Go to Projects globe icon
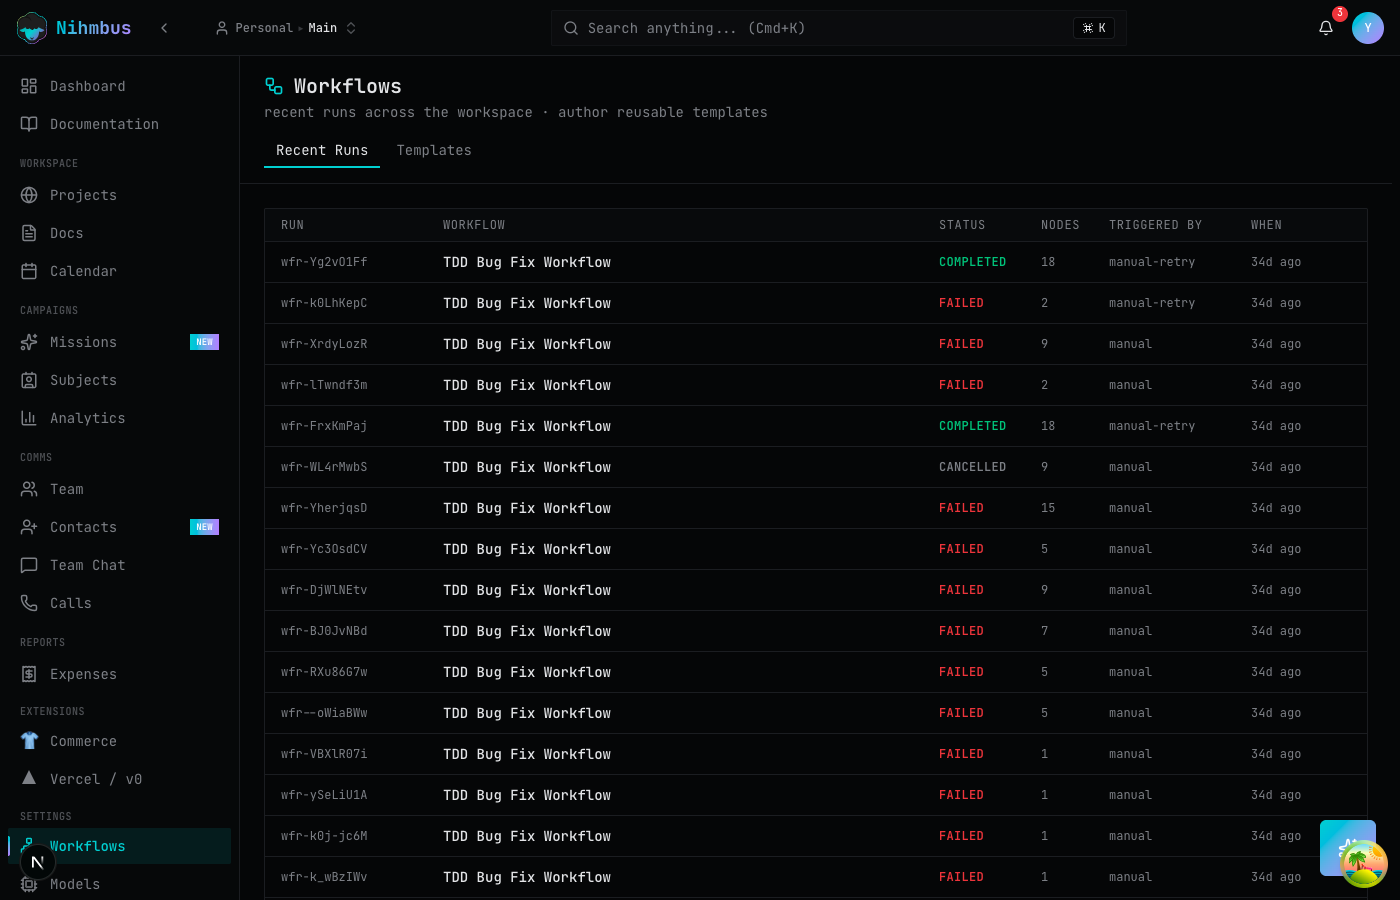Viewport: 1400px width, 900px height. [29, 195]
